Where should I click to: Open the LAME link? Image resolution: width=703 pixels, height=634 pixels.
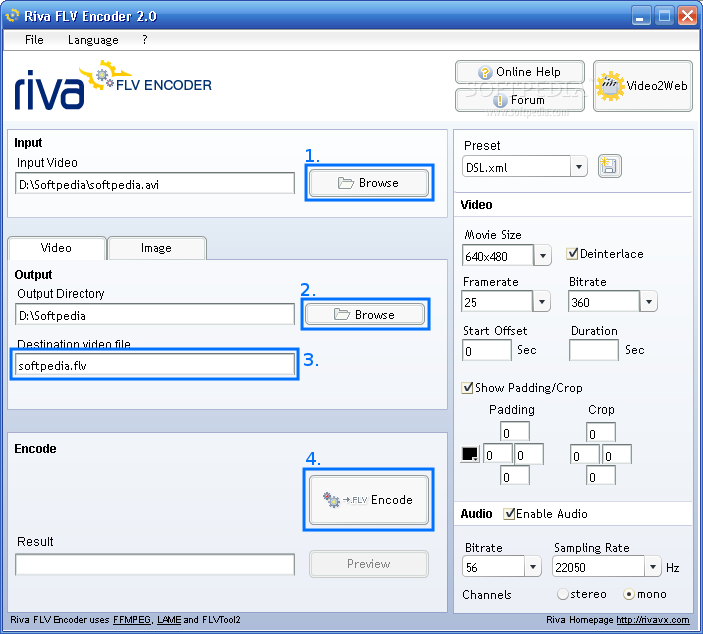(169, 620)
